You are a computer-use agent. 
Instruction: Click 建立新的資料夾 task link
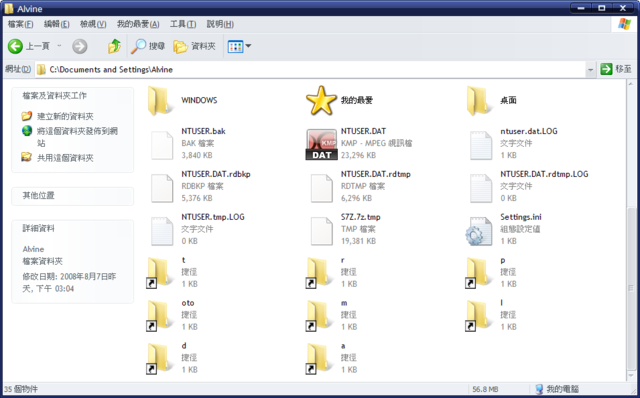tap(65, 116)
